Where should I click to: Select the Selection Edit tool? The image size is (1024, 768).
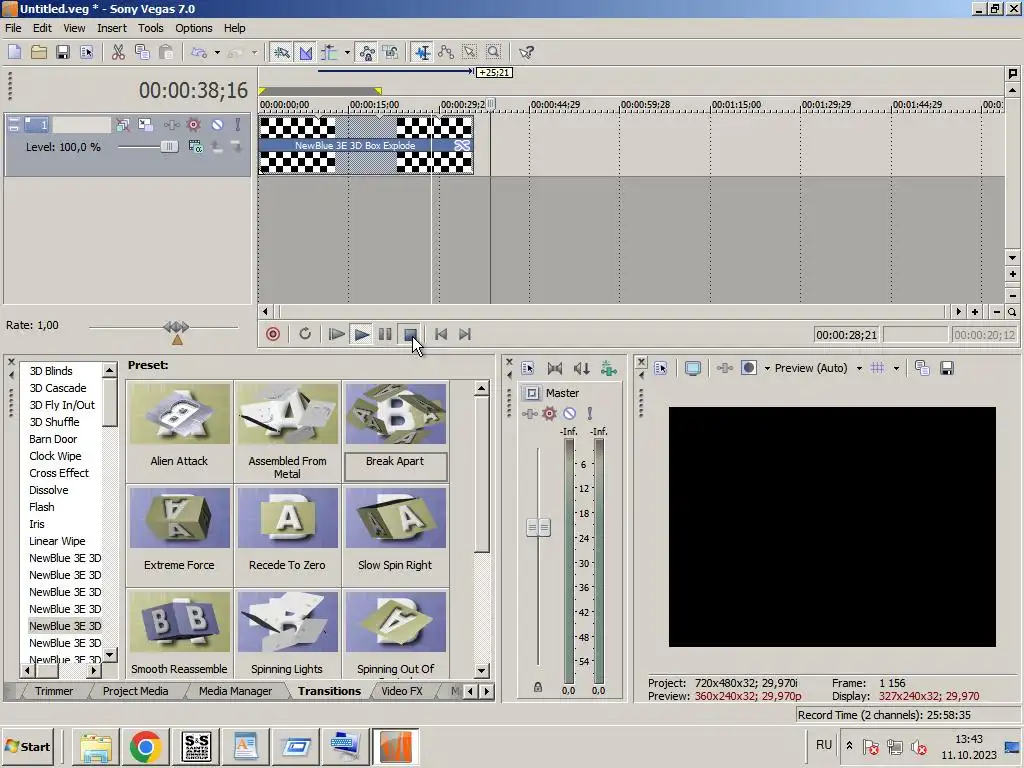(x=470, y=52)
